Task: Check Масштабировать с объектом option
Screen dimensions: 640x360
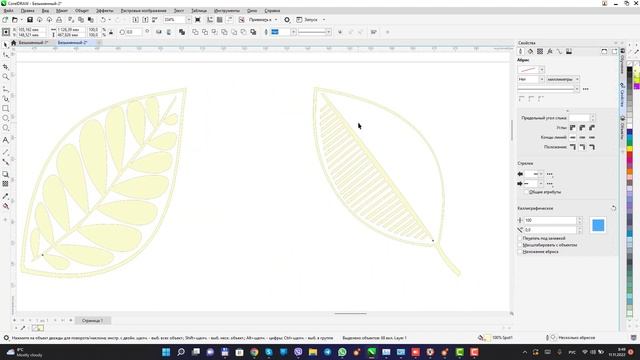Action: pos(520,245)
